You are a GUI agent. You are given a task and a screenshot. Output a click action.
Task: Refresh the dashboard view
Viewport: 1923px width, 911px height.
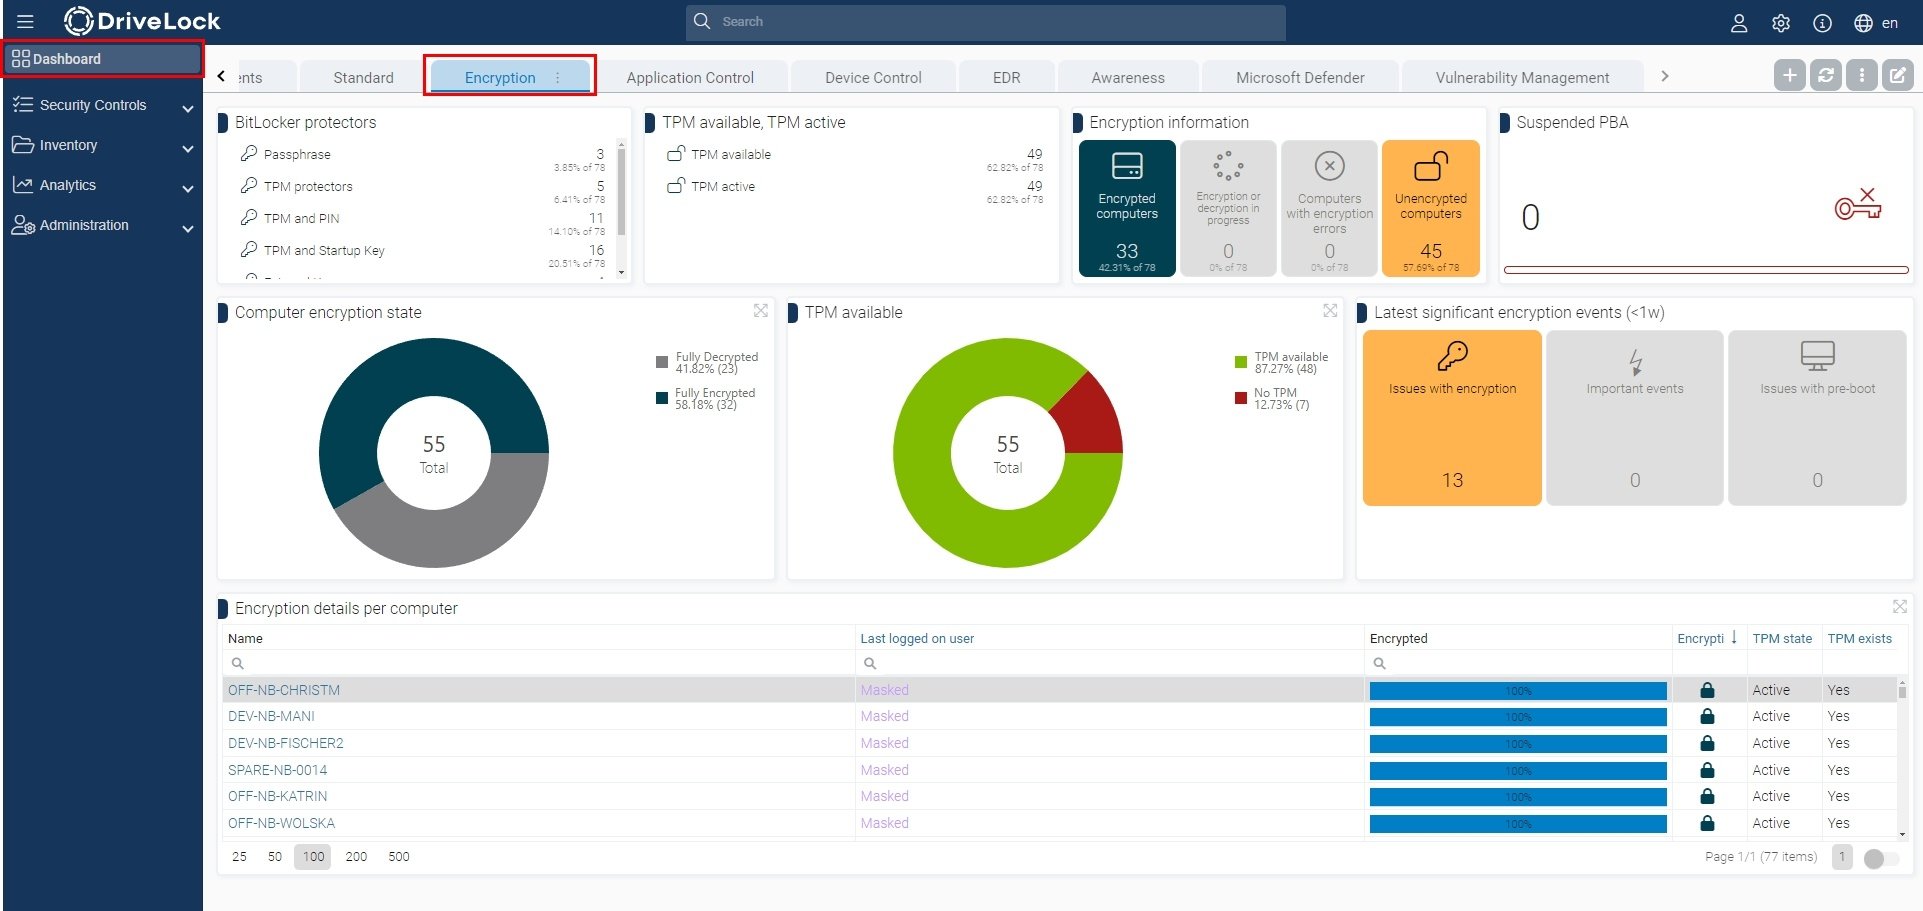[1825, 75]
